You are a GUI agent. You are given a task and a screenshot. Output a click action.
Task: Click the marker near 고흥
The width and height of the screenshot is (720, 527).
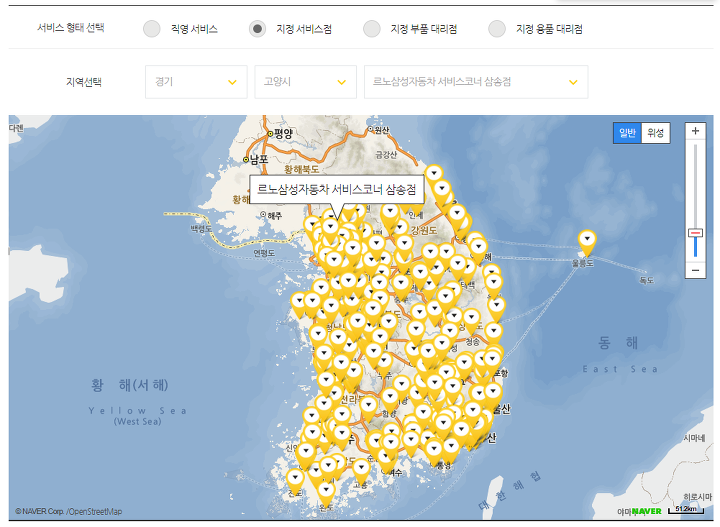point(361,471)
